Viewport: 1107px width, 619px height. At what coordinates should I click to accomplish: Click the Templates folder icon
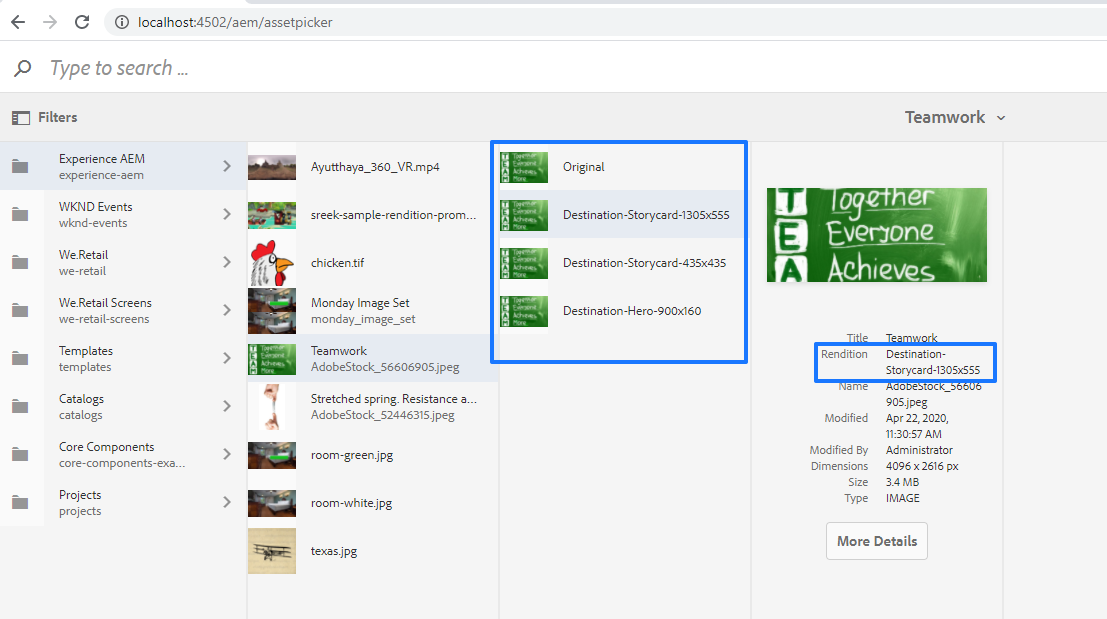tap(22, 358)
